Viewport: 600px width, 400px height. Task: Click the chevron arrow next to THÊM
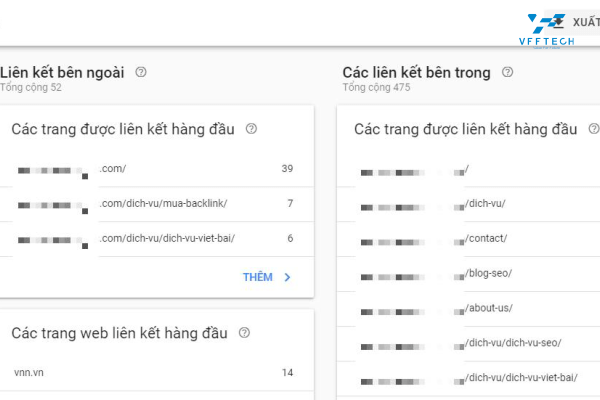(x=288, y=277)
